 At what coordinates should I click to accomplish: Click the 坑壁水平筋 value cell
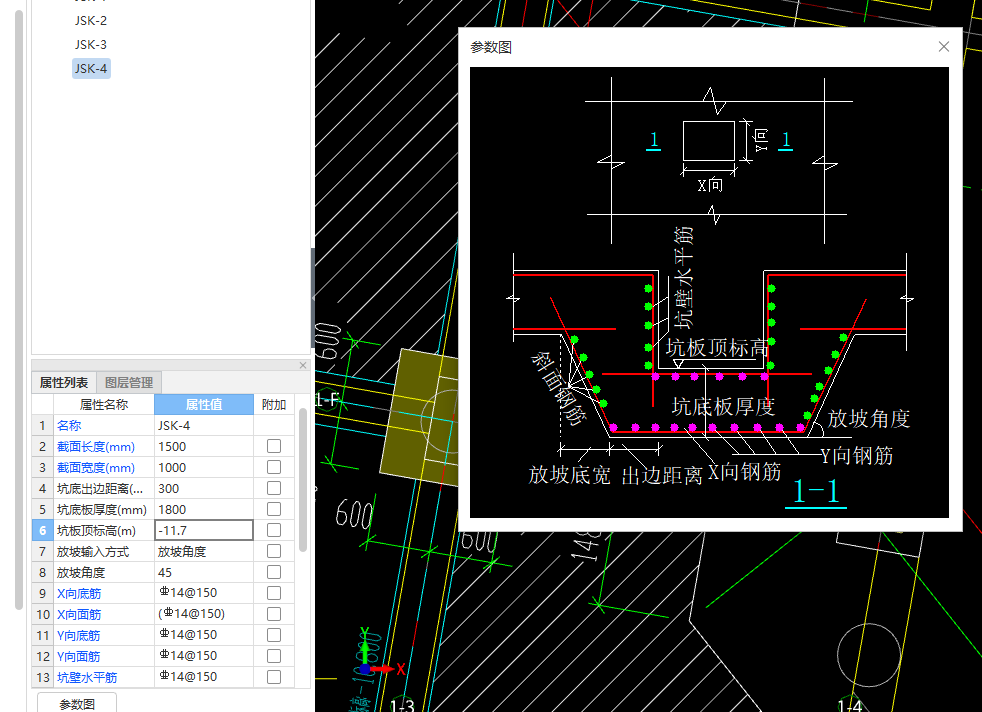204,677
